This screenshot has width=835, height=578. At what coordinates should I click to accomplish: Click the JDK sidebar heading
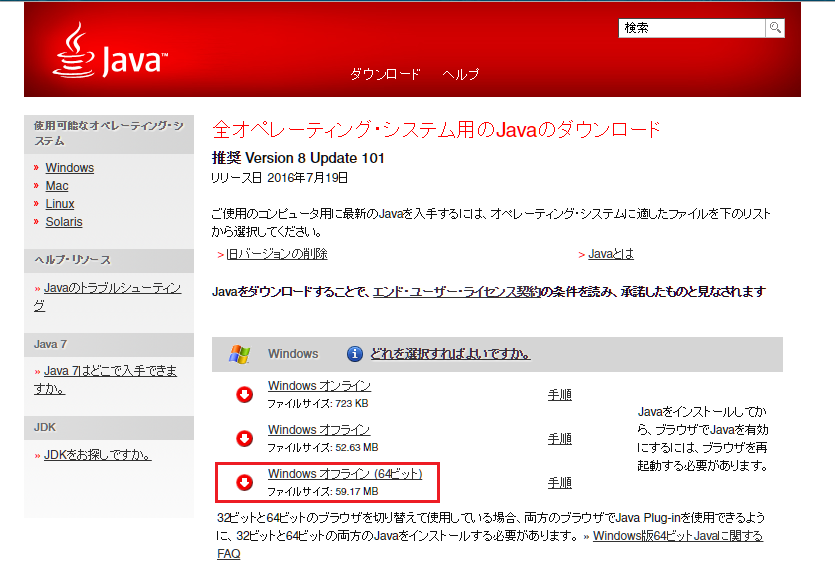point(45,427)
